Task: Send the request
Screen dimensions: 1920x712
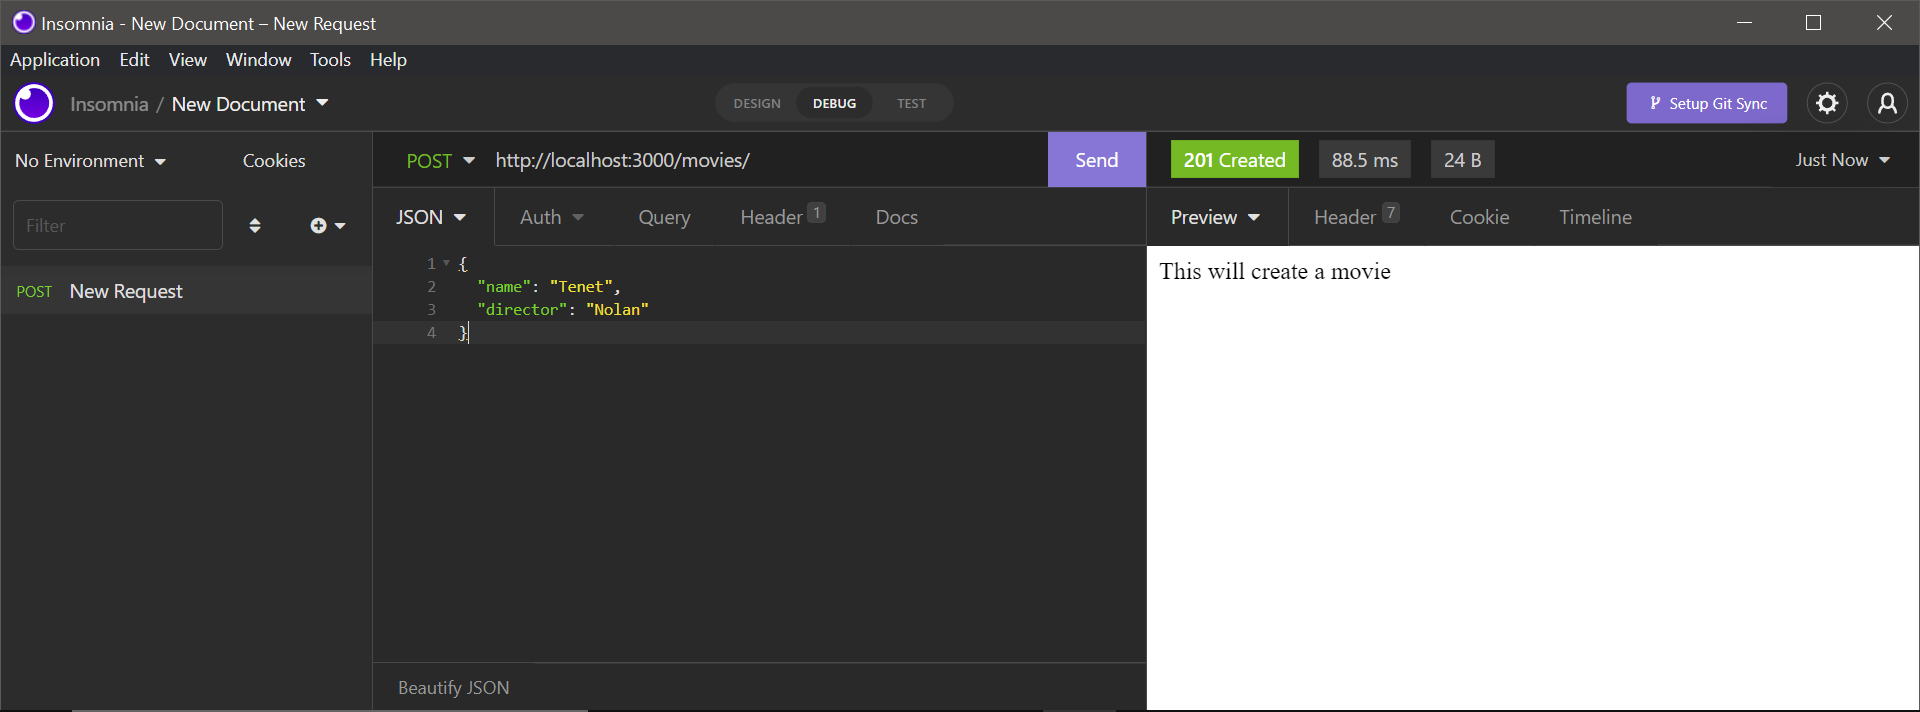Action: coord(1096,160)
